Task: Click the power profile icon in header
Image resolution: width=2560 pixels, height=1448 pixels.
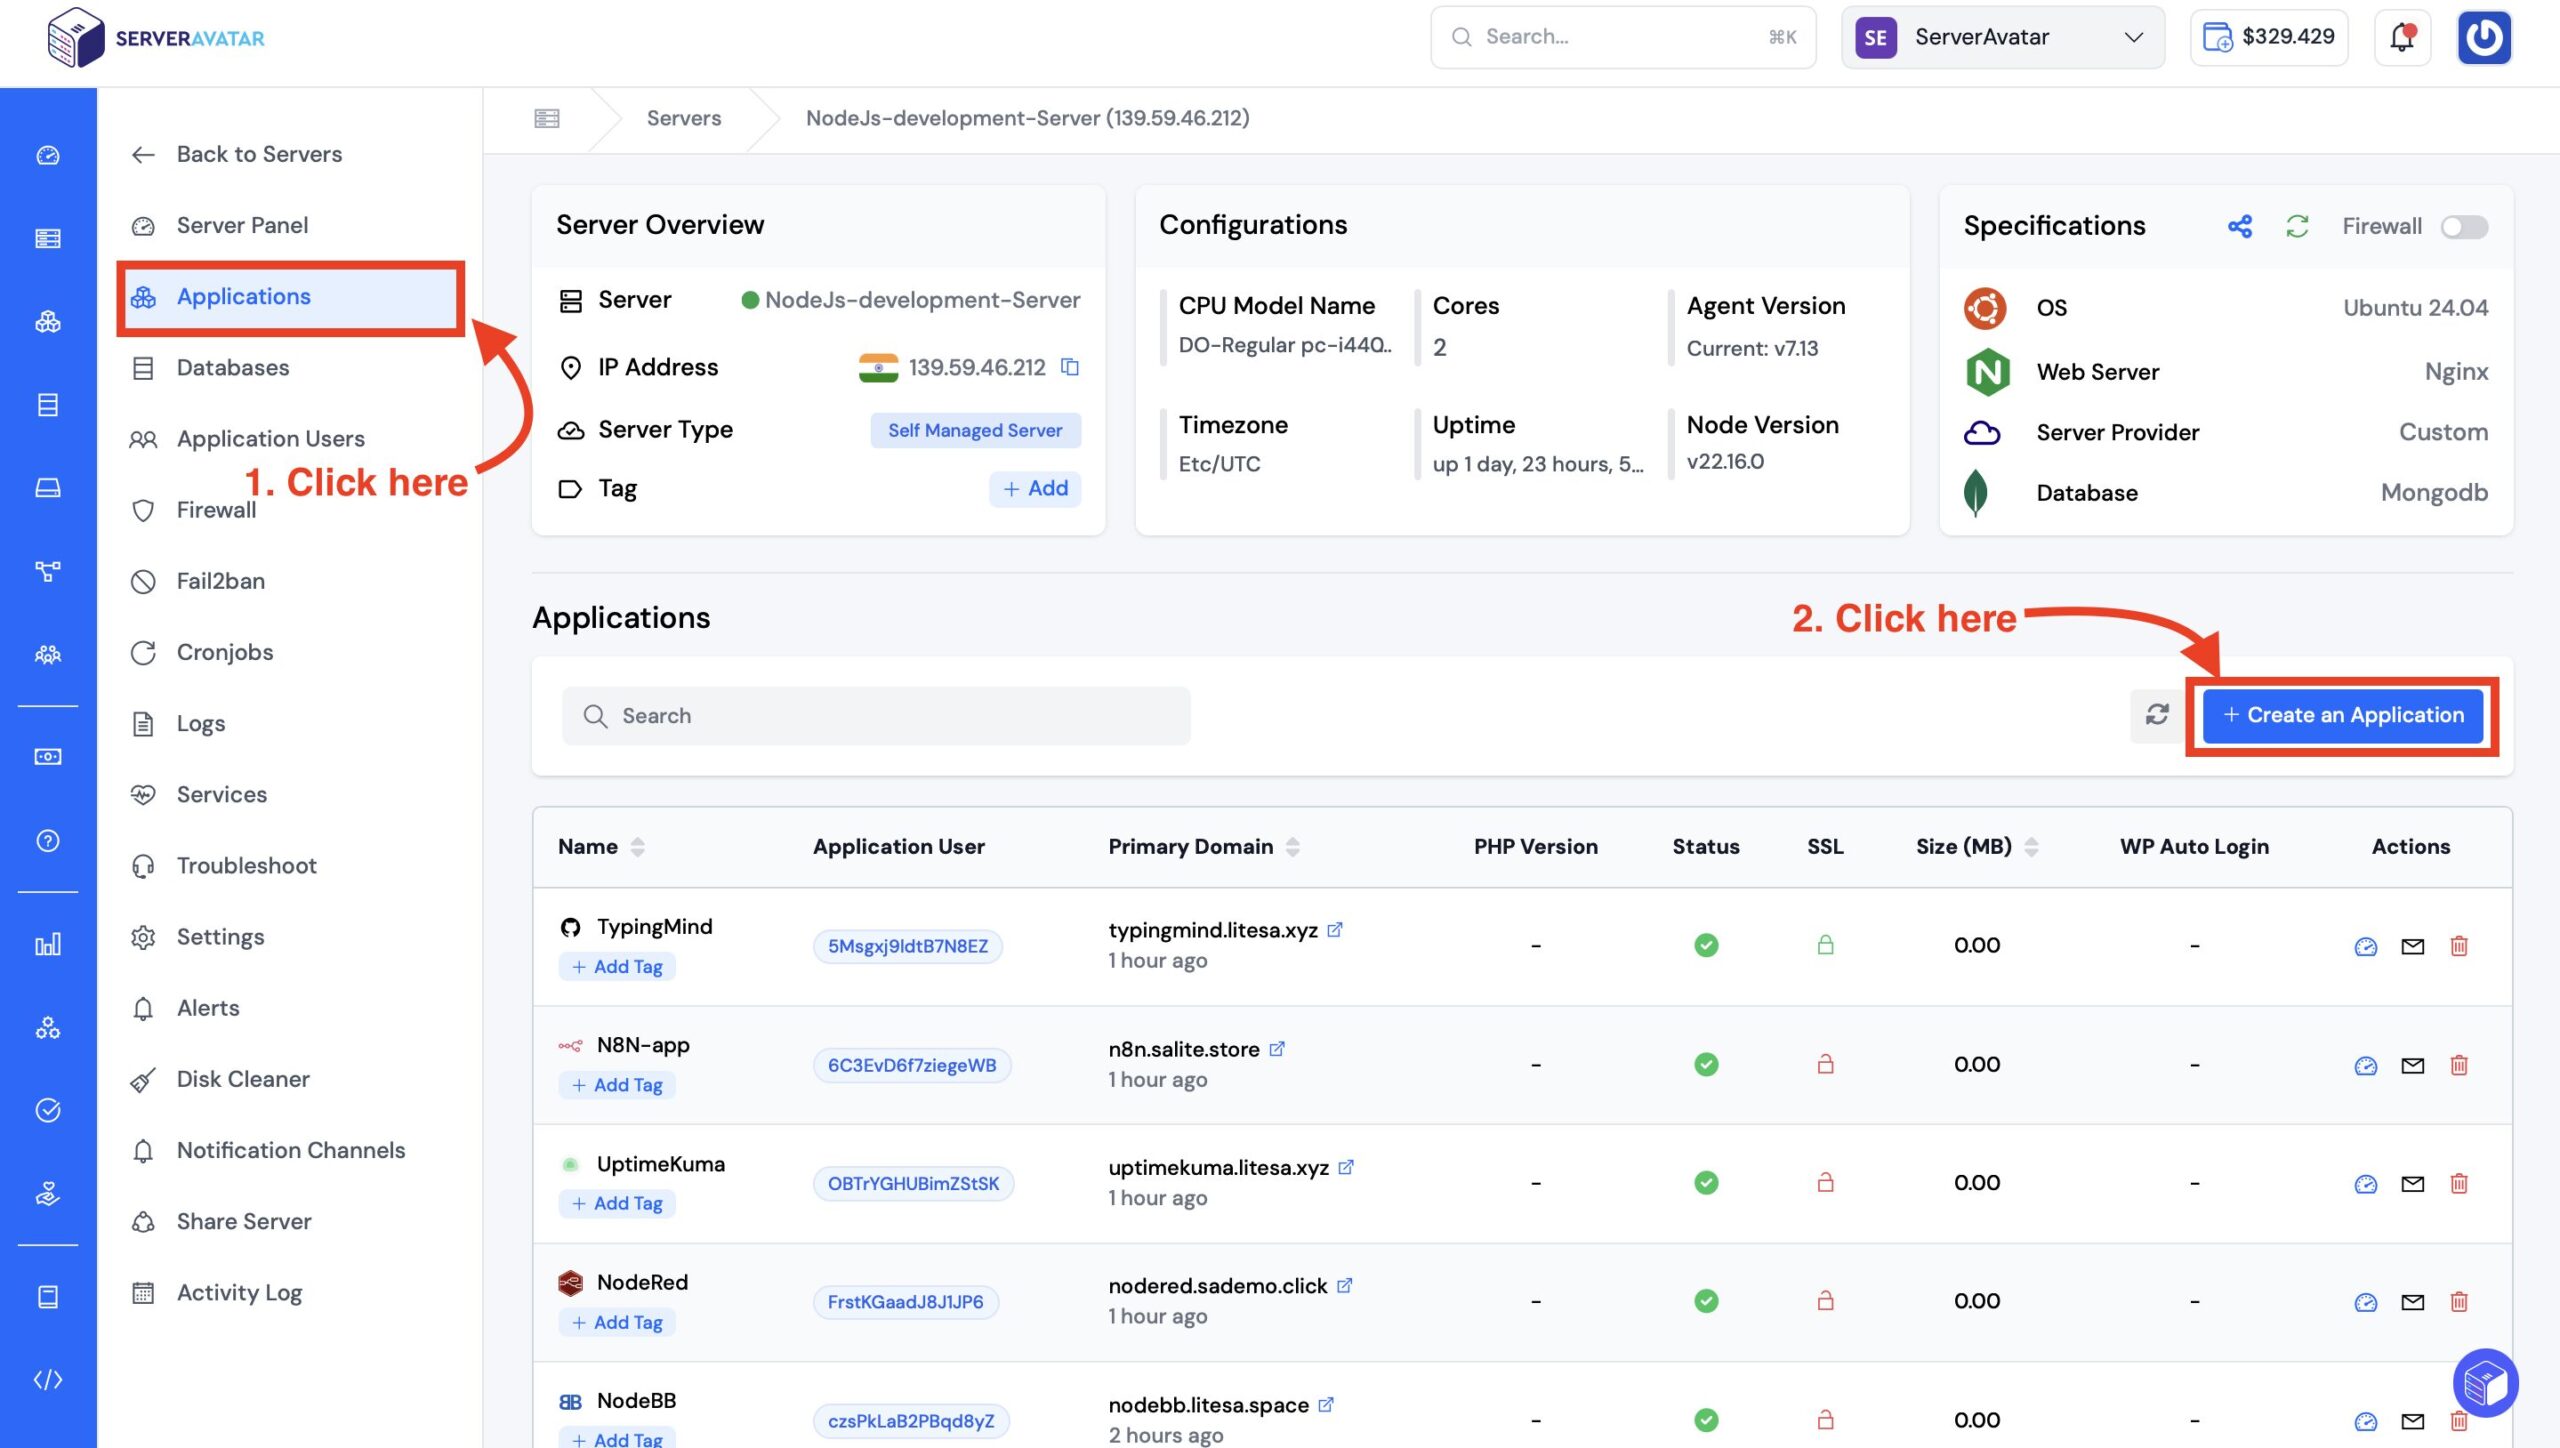Action: (x=2484, y=37)
